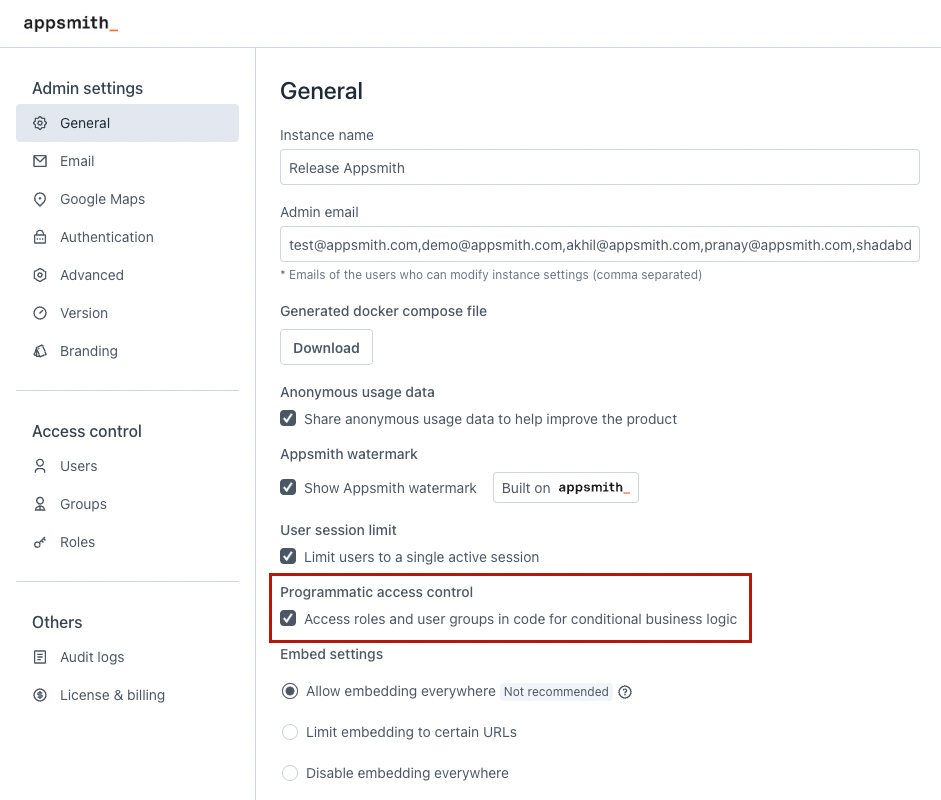The width and height of the screenshot is (941, 800).
Task: Click the Authentication lock icon
Action: pyautogui.click(x=40, y=237)
